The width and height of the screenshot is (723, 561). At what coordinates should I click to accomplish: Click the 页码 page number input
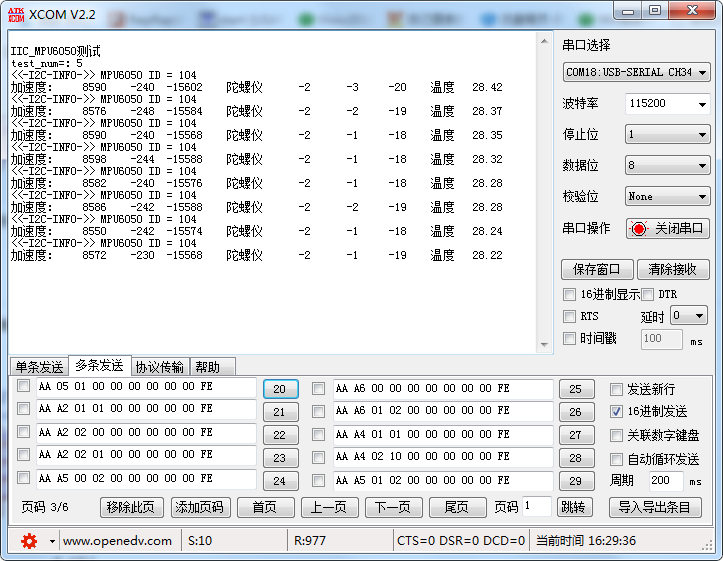pos(537,507)
